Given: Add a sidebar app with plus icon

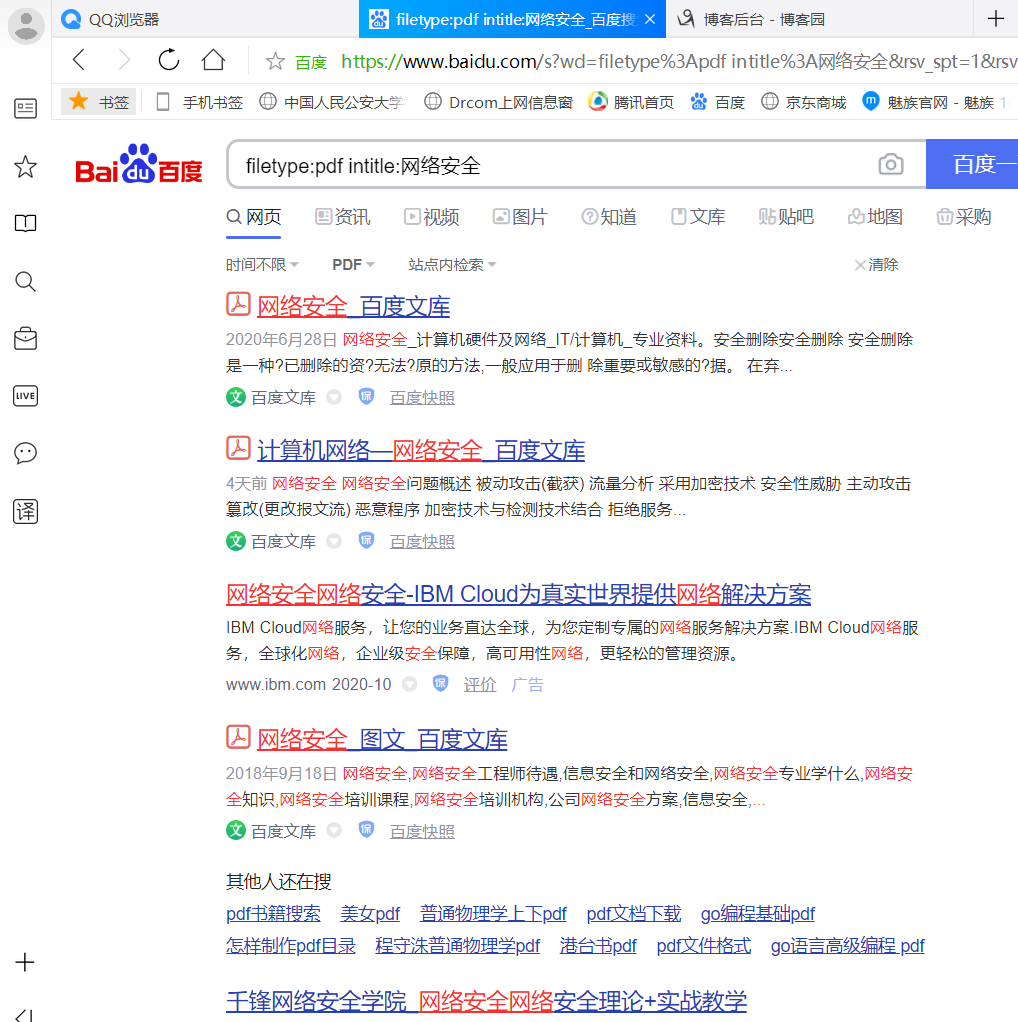Looking at the screenshot, I should tap(25, 962).
